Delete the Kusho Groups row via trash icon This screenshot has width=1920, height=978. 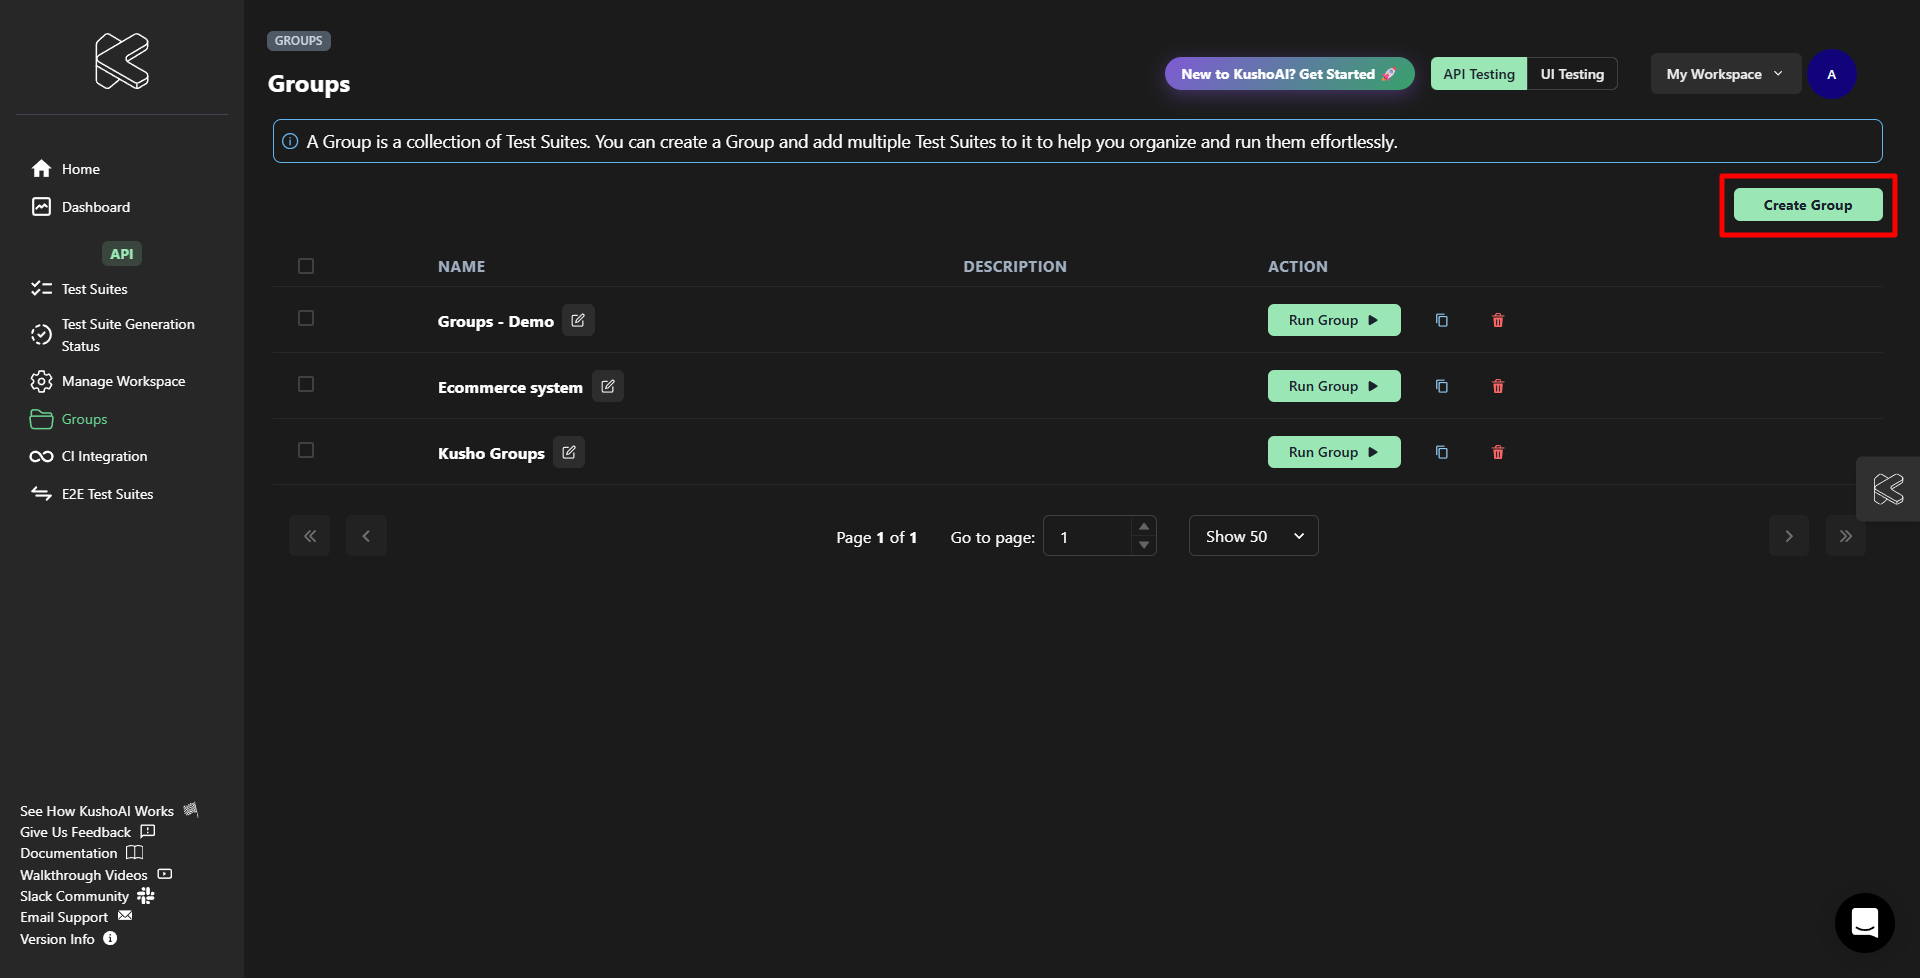[x=1497, y=452]
